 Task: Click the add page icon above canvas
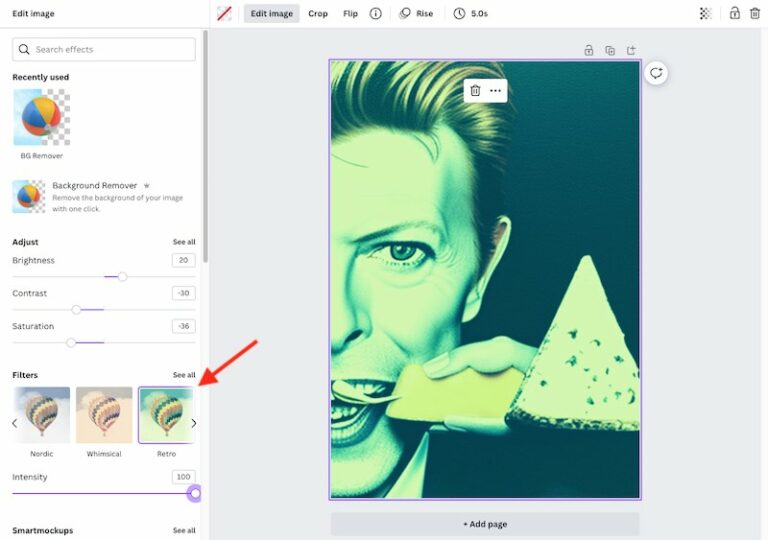[631, 50]
